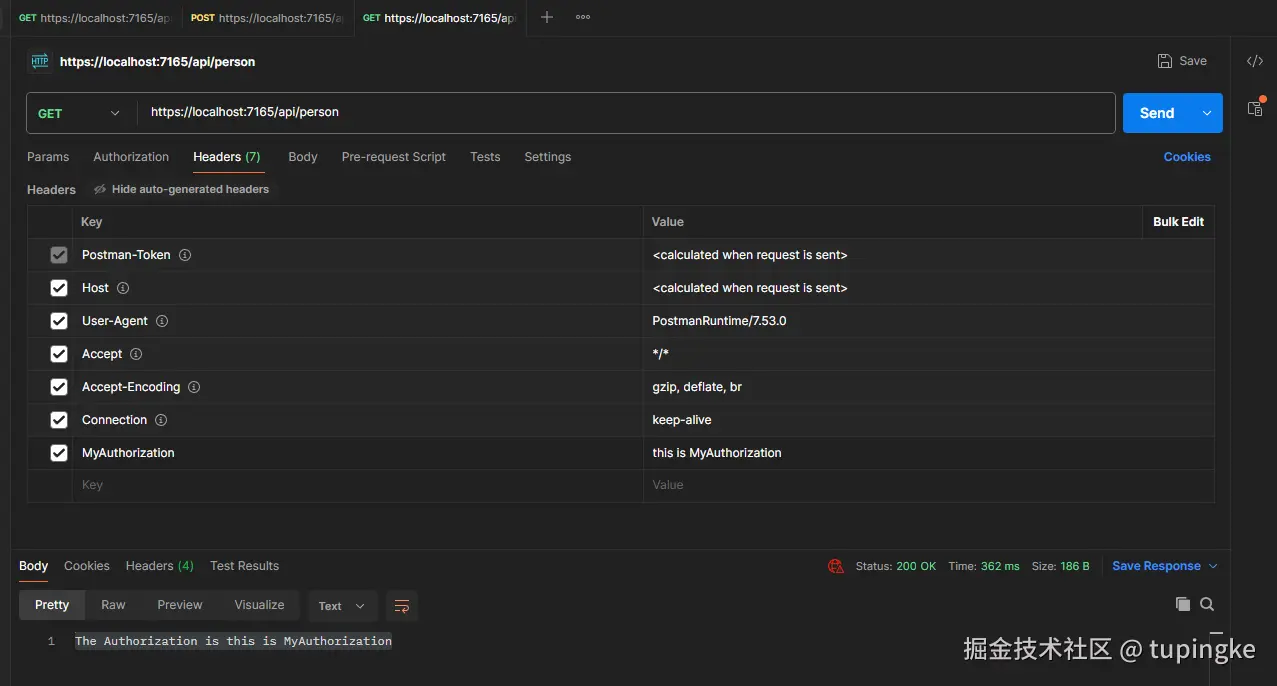1277x686 pixels.
Task: Click the Size 186 B indicator
Action: 1061,566
